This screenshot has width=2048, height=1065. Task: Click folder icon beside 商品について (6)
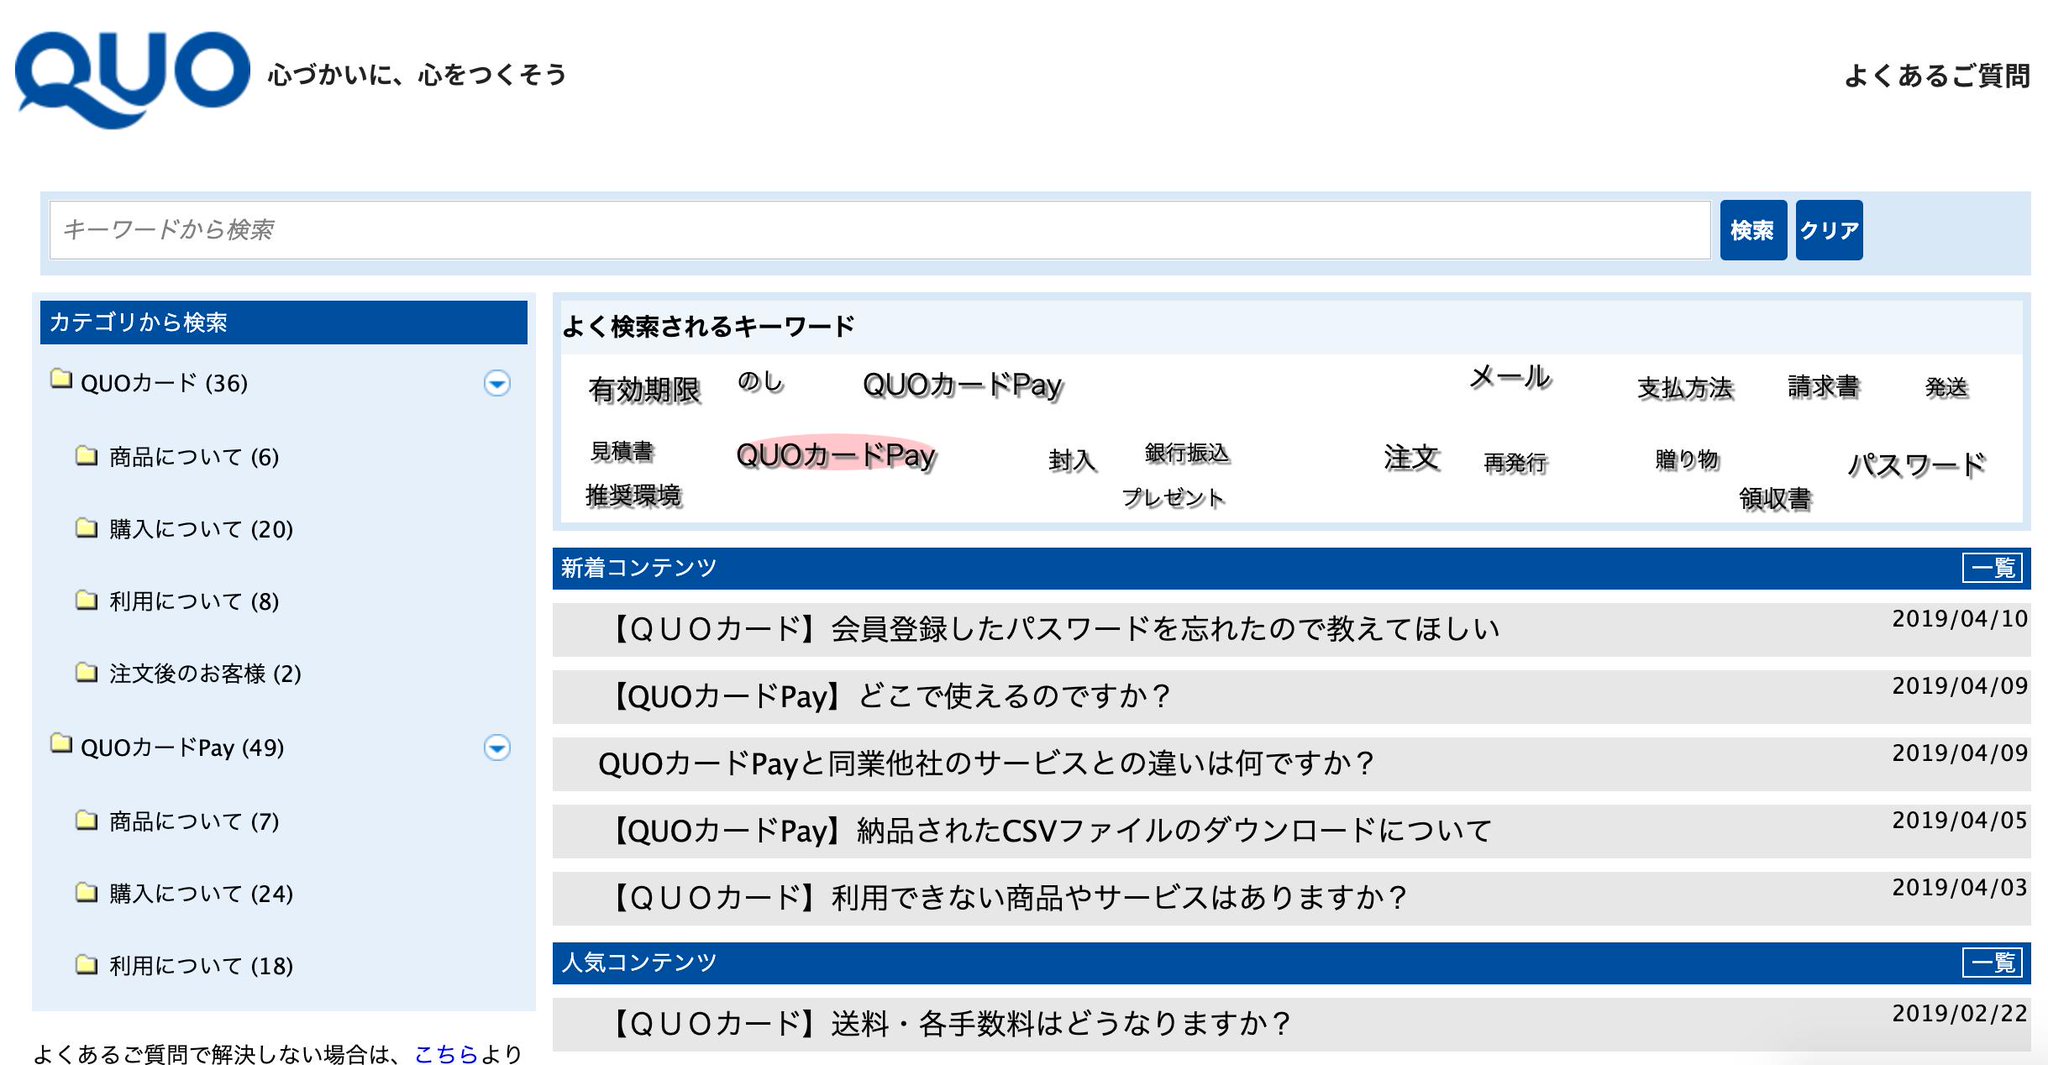(x=87, y=456)
